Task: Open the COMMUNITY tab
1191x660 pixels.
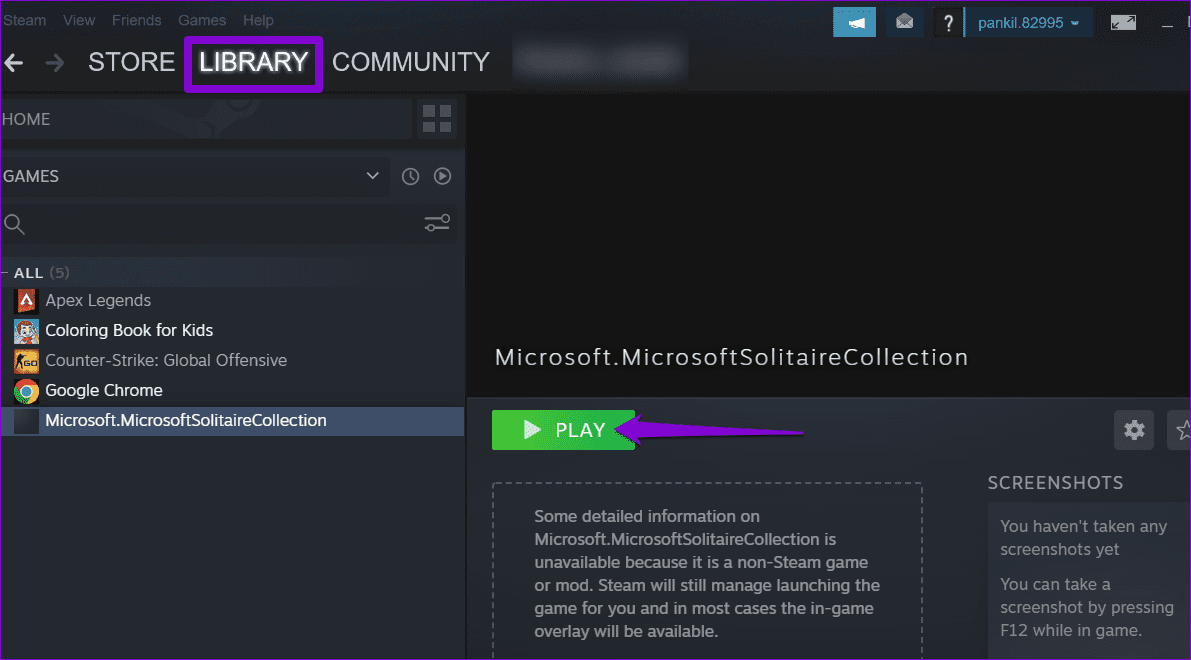Action: pyautogui.click(x=411, y=62)
